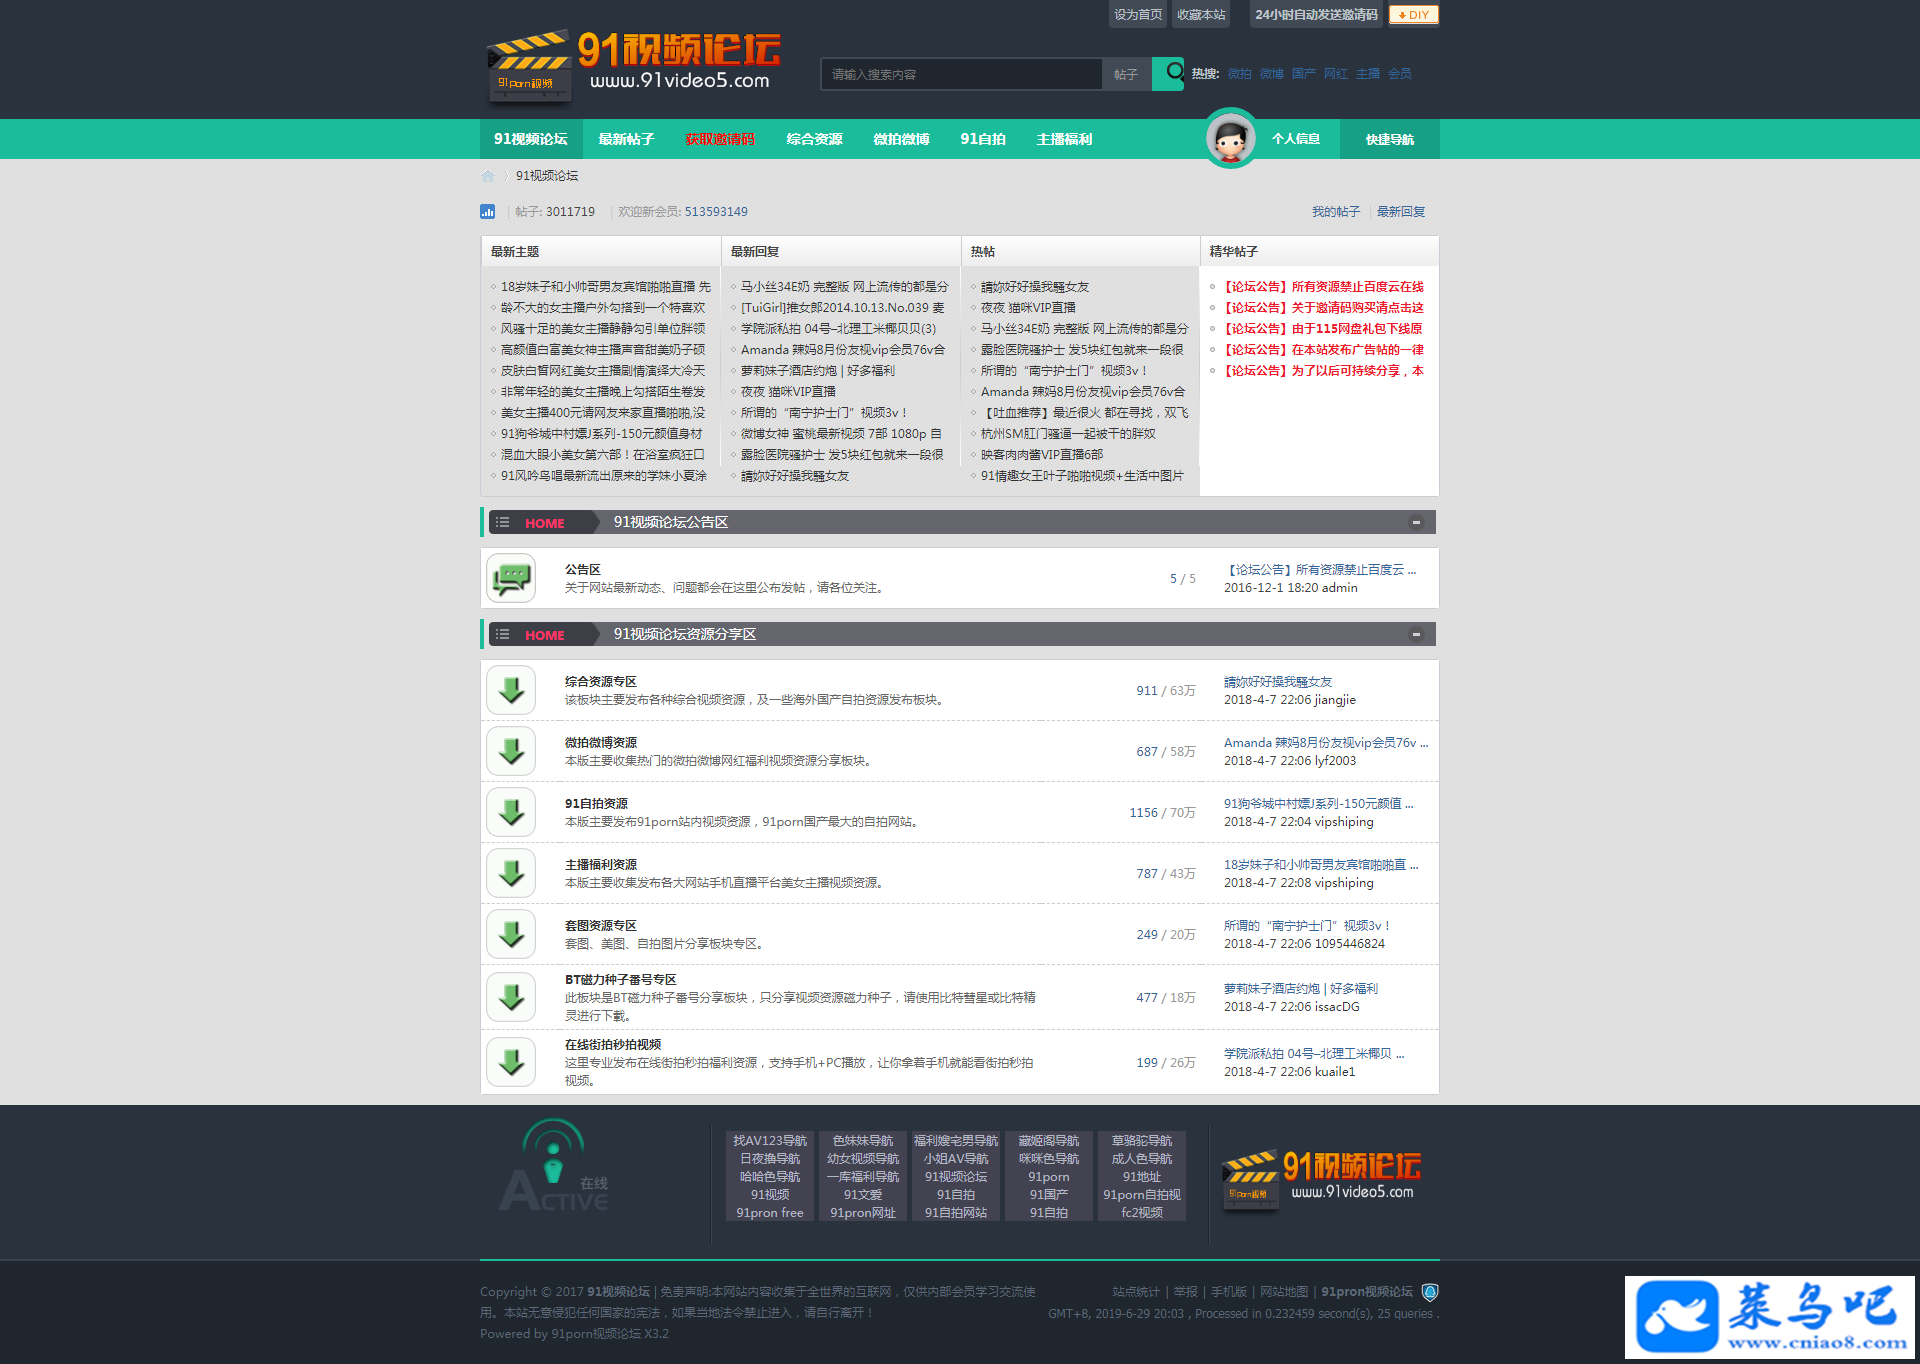1920x1364 pixels.
Task: Click the chat bubble icon for 公告区
Action: tap(512, 578)
